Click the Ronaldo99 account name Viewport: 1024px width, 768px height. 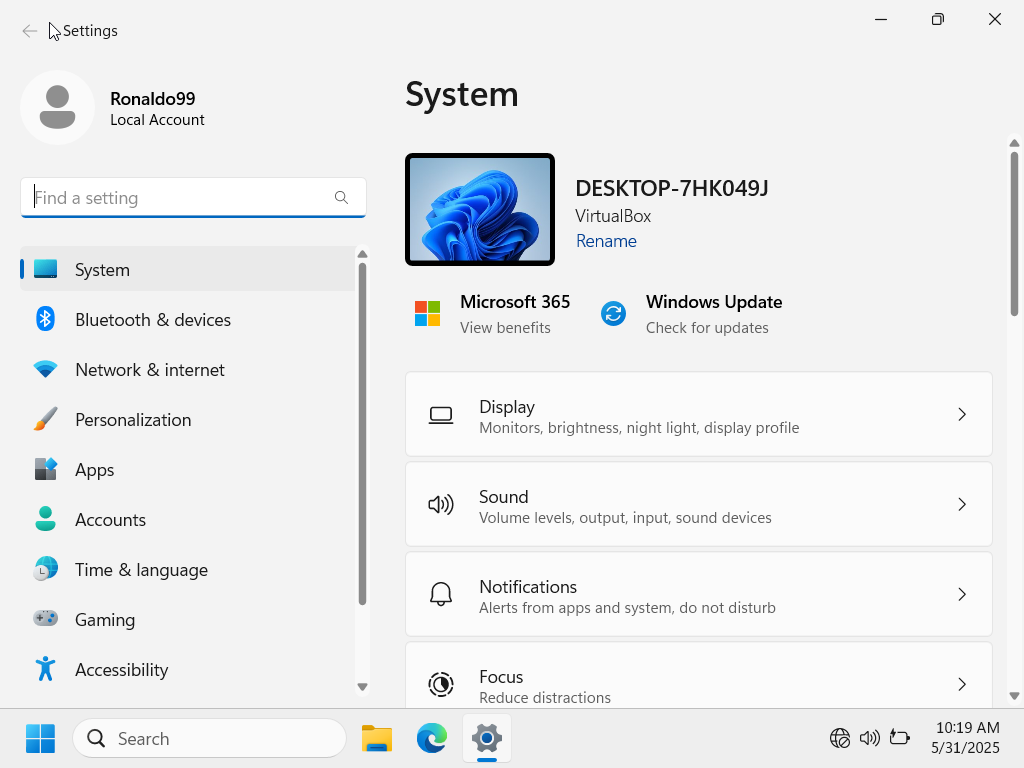(x=152, y=99)
